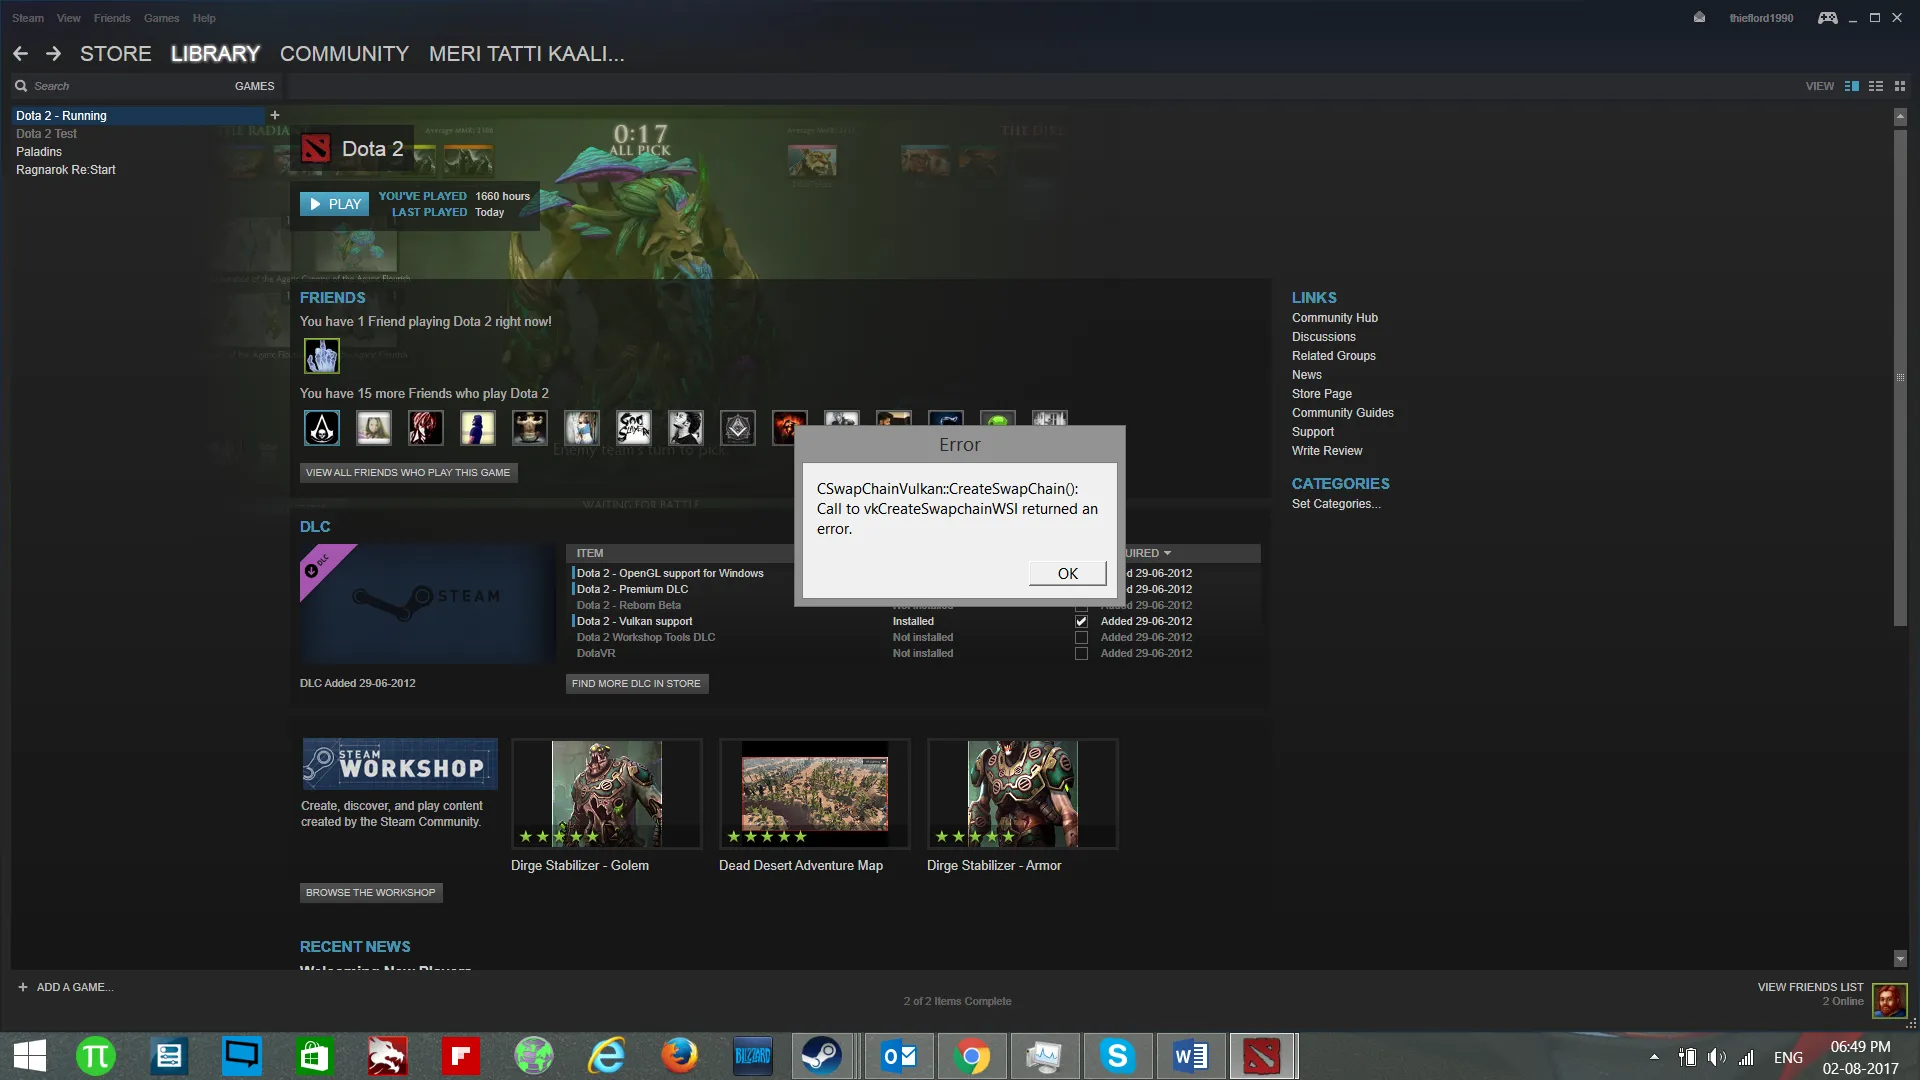
Task: Open the MERI TATTI KAALI profile tab
Action: point(526,54)
